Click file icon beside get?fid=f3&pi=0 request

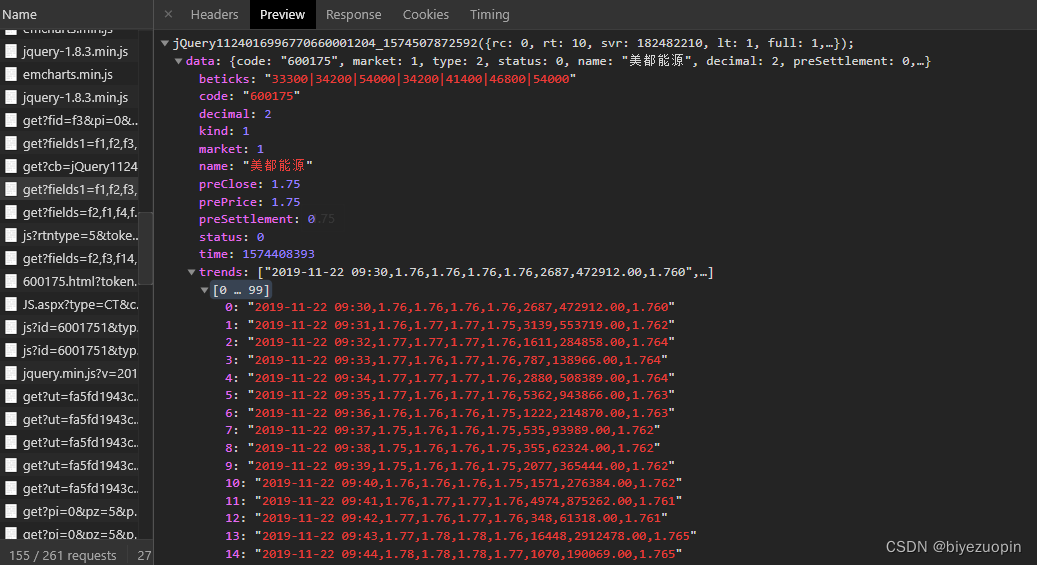[11, 120]
